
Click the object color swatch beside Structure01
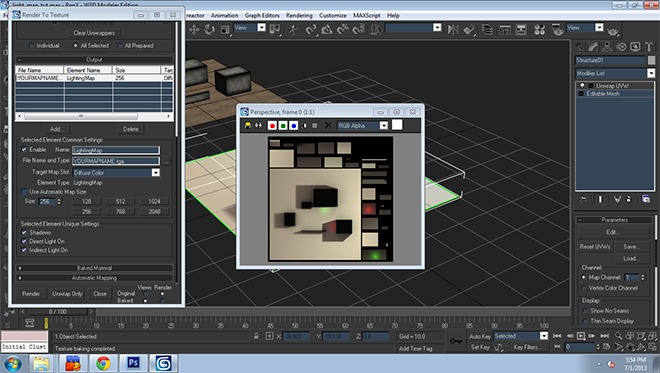[651, 60]
